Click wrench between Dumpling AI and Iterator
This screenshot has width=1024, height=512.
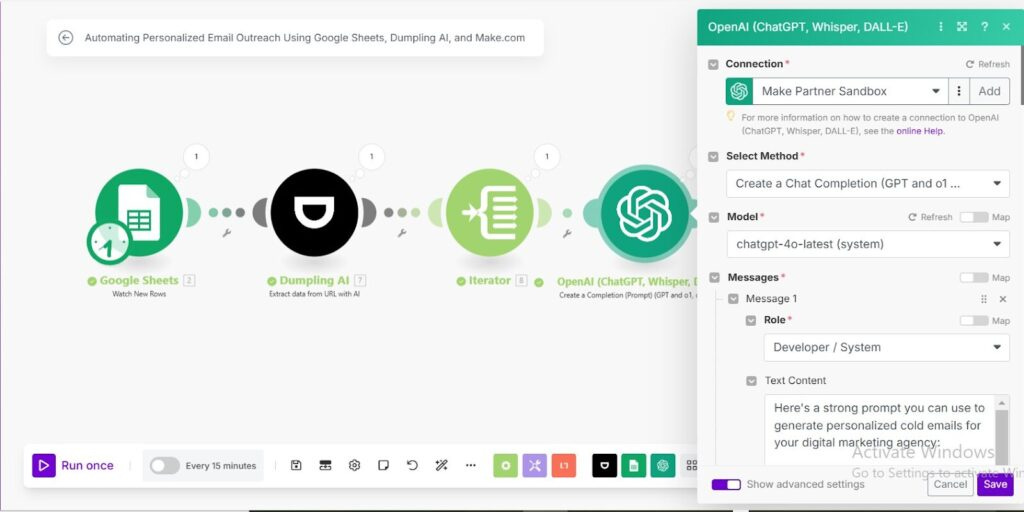[x=402, y=232]
